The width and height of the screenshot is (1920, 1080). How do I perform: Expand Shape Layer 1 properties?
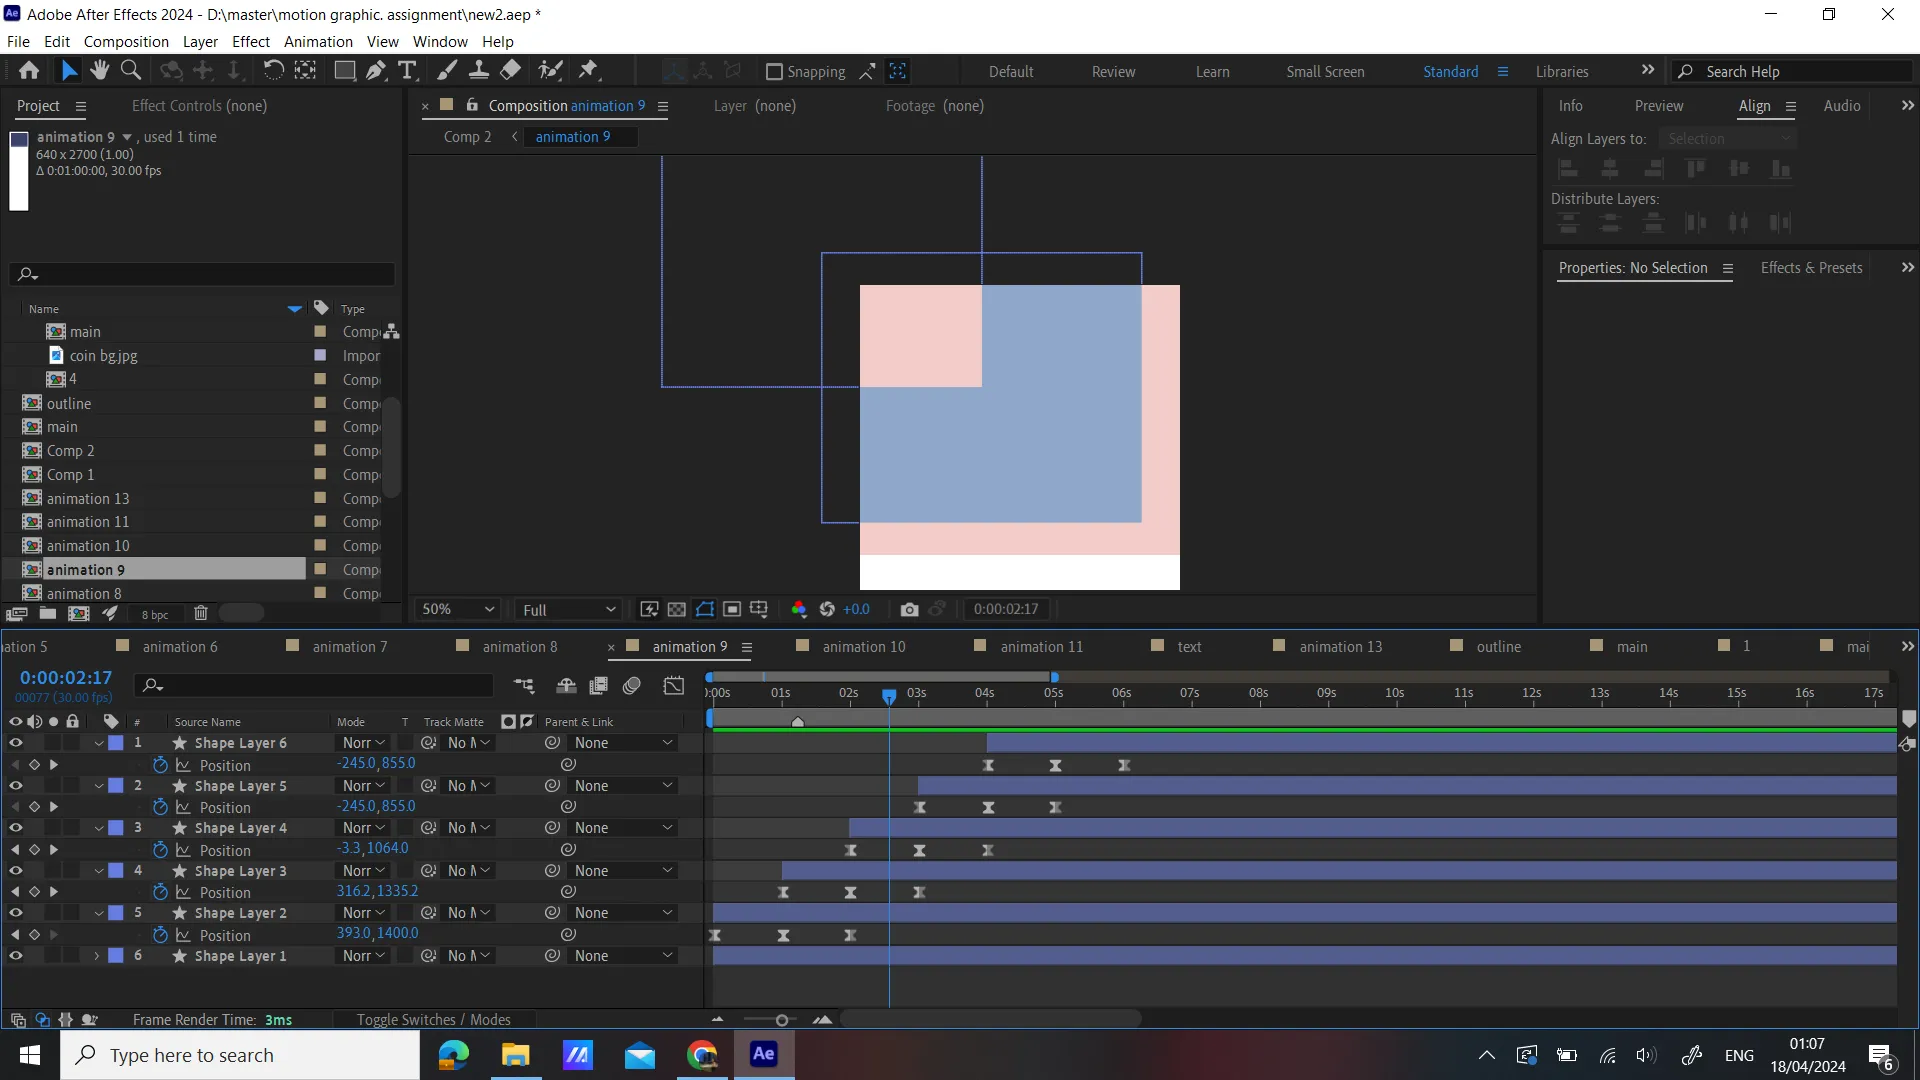tap(97, 956)
